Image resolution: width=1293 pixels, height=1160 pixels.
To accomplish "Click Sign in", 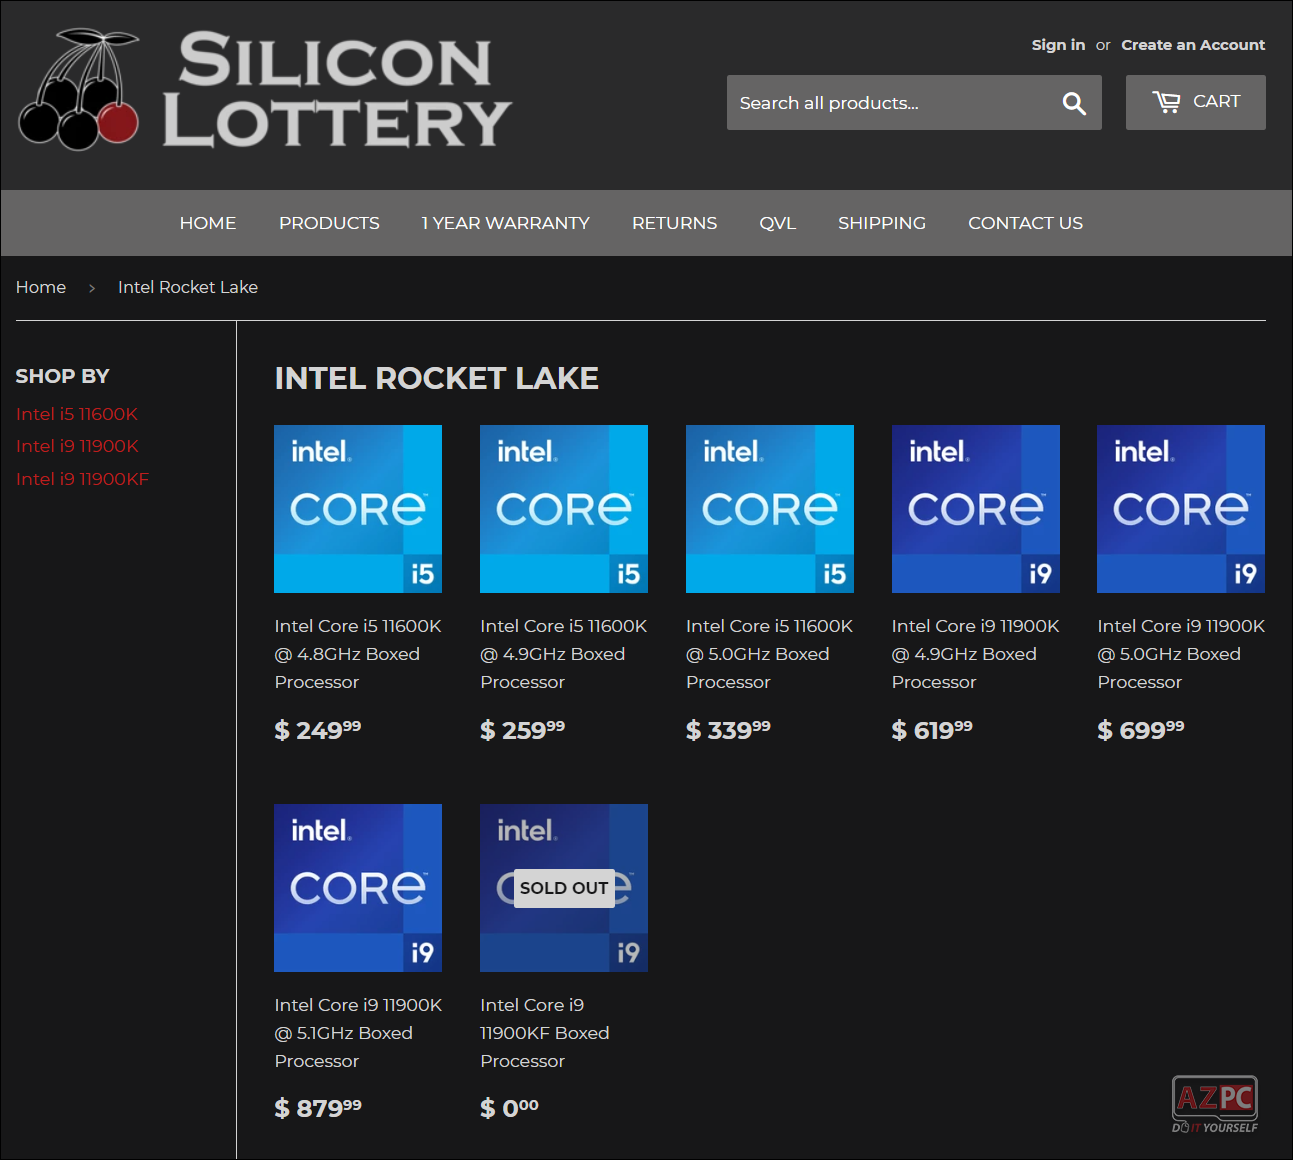I will 1057,44.
